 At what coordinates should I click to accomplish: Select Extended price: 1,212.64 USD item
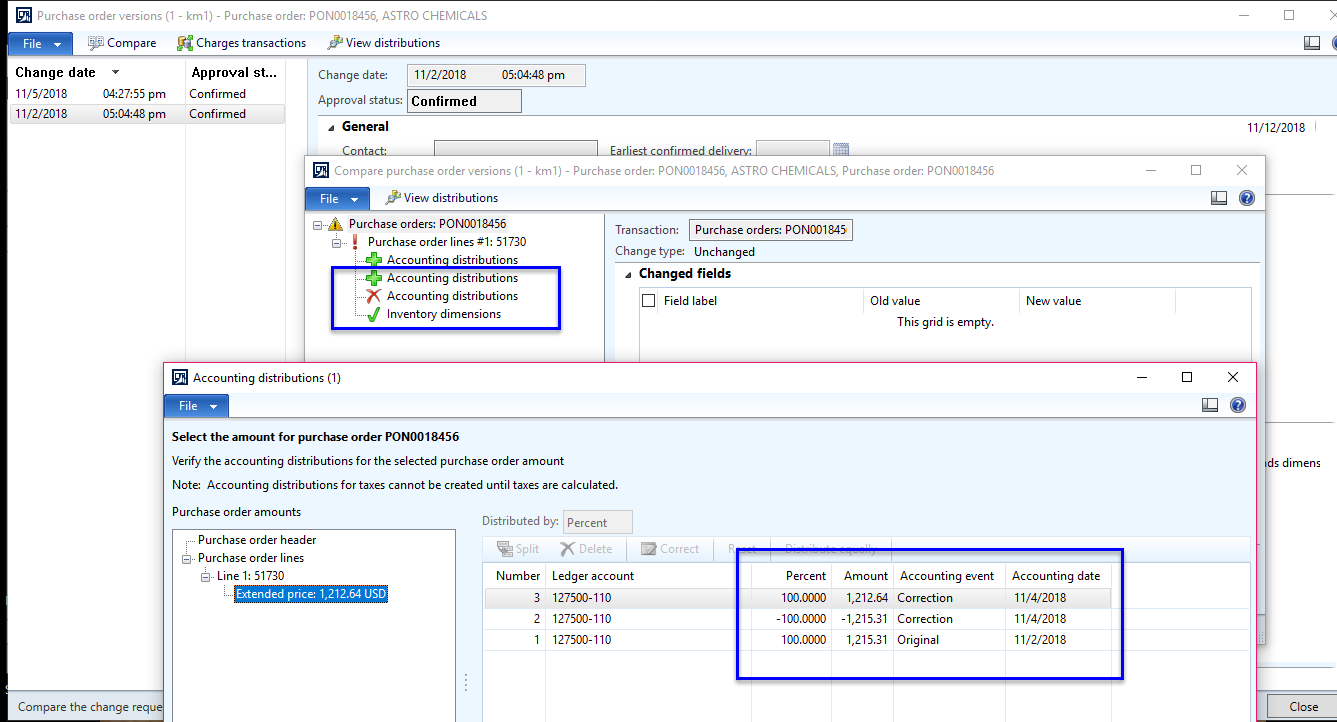[x=311, y=594]
